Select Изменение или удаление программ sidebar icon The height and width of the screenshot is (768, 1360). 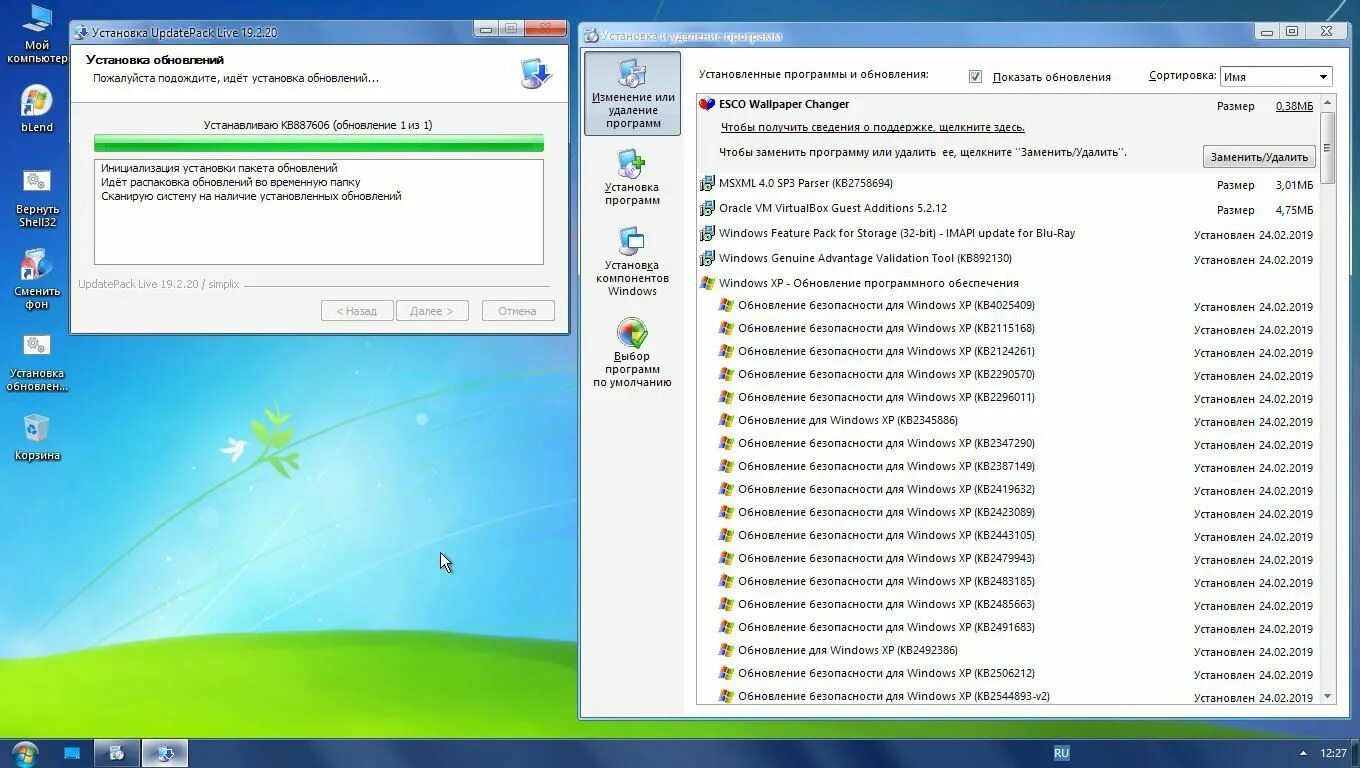click(632, 94)
